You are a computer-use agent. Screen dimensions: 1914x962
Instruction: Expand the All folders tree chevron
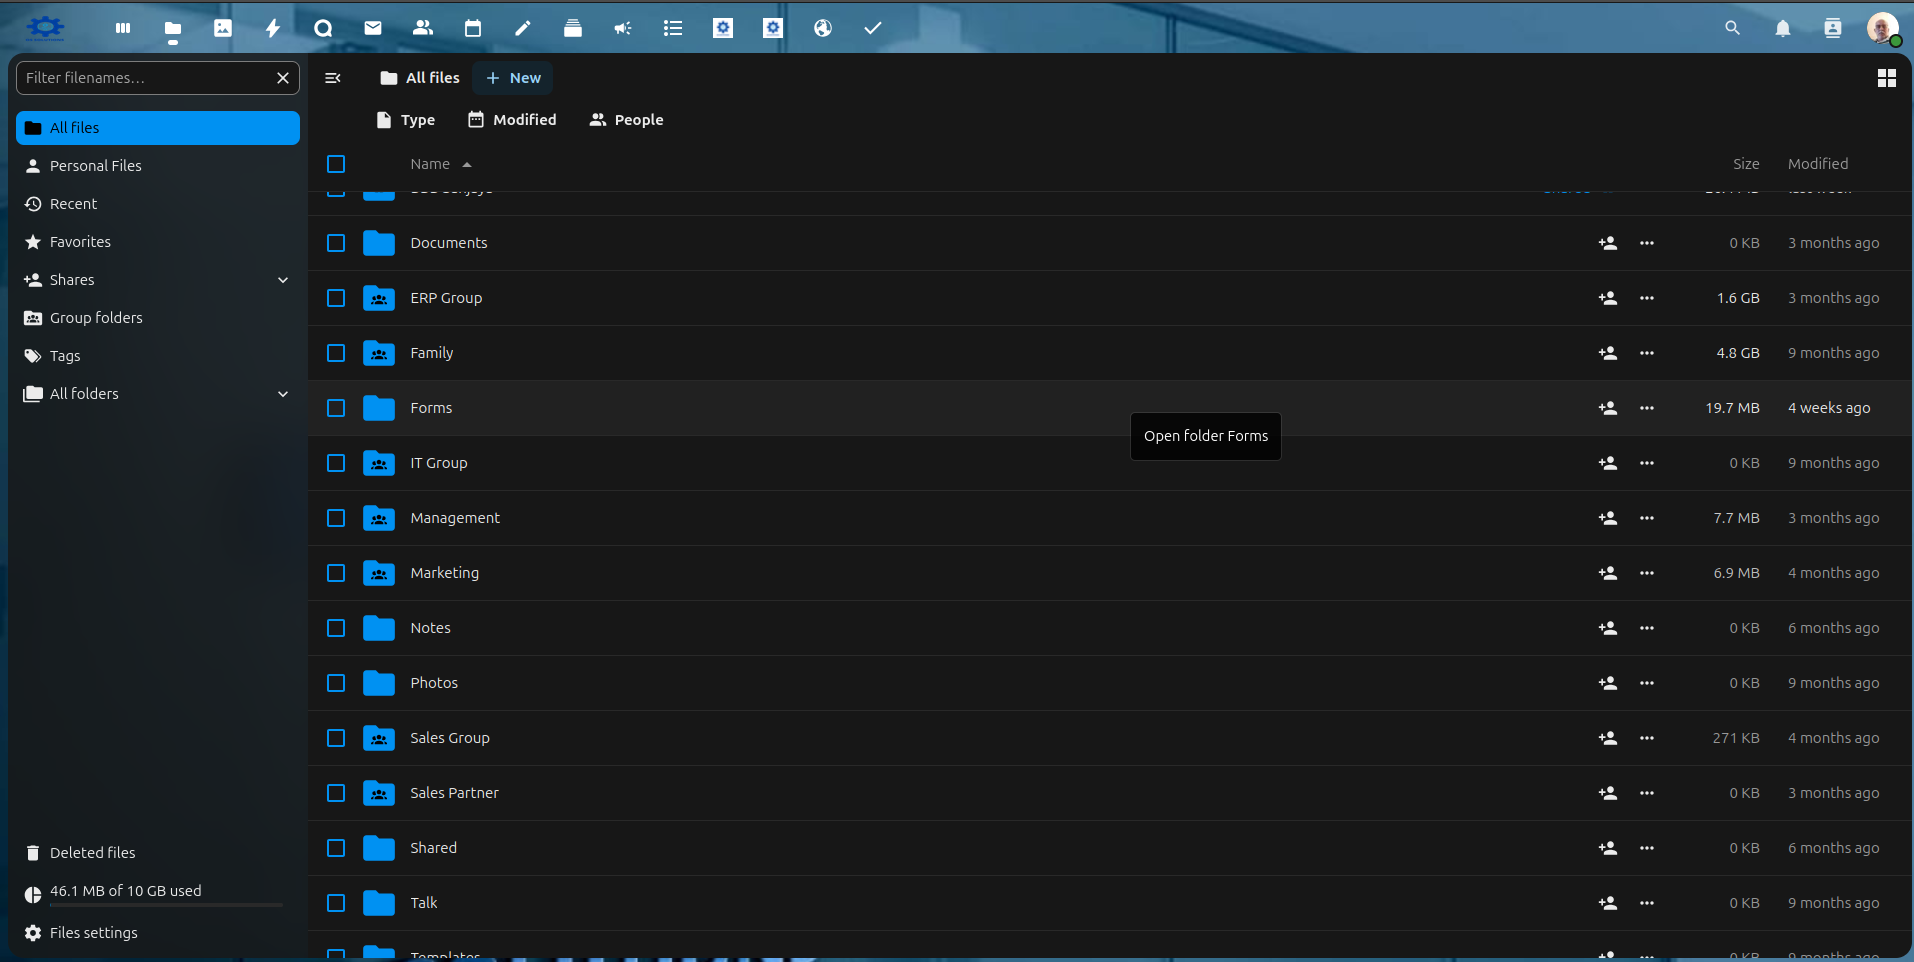283,394
